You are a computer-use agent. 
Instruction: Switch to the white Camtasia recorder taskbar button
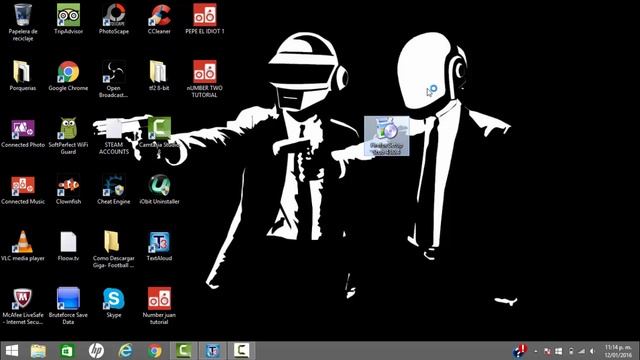[241, 351]
